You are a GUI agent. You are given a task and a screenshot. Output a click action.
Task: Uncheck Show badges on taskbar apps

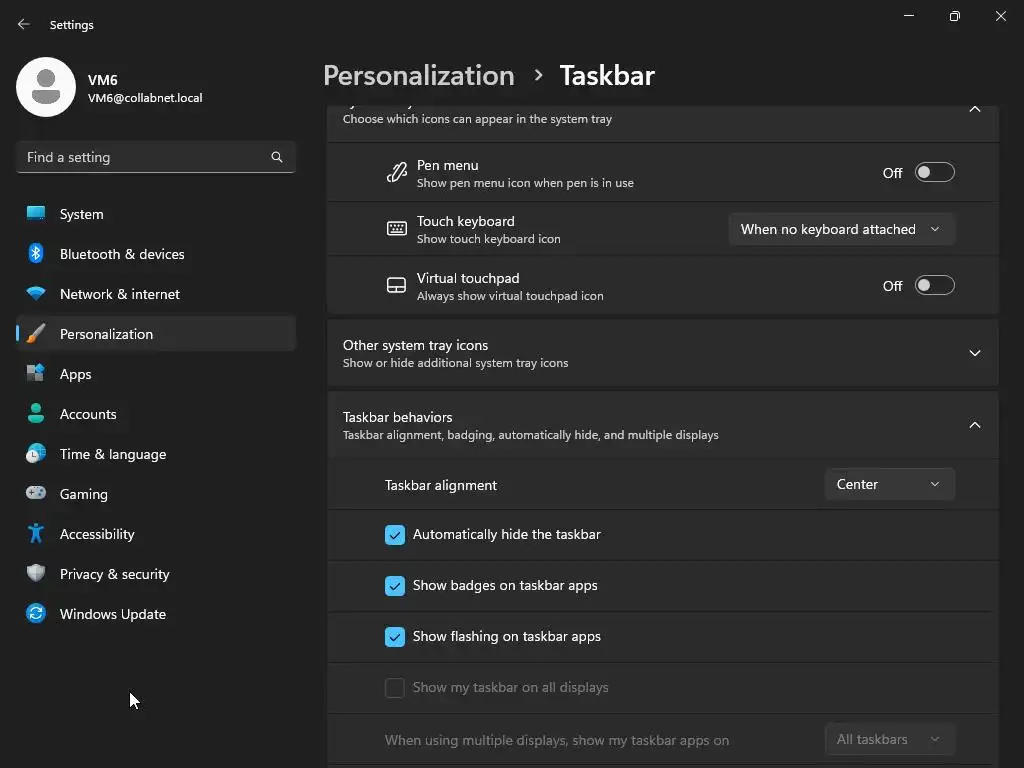395,586
